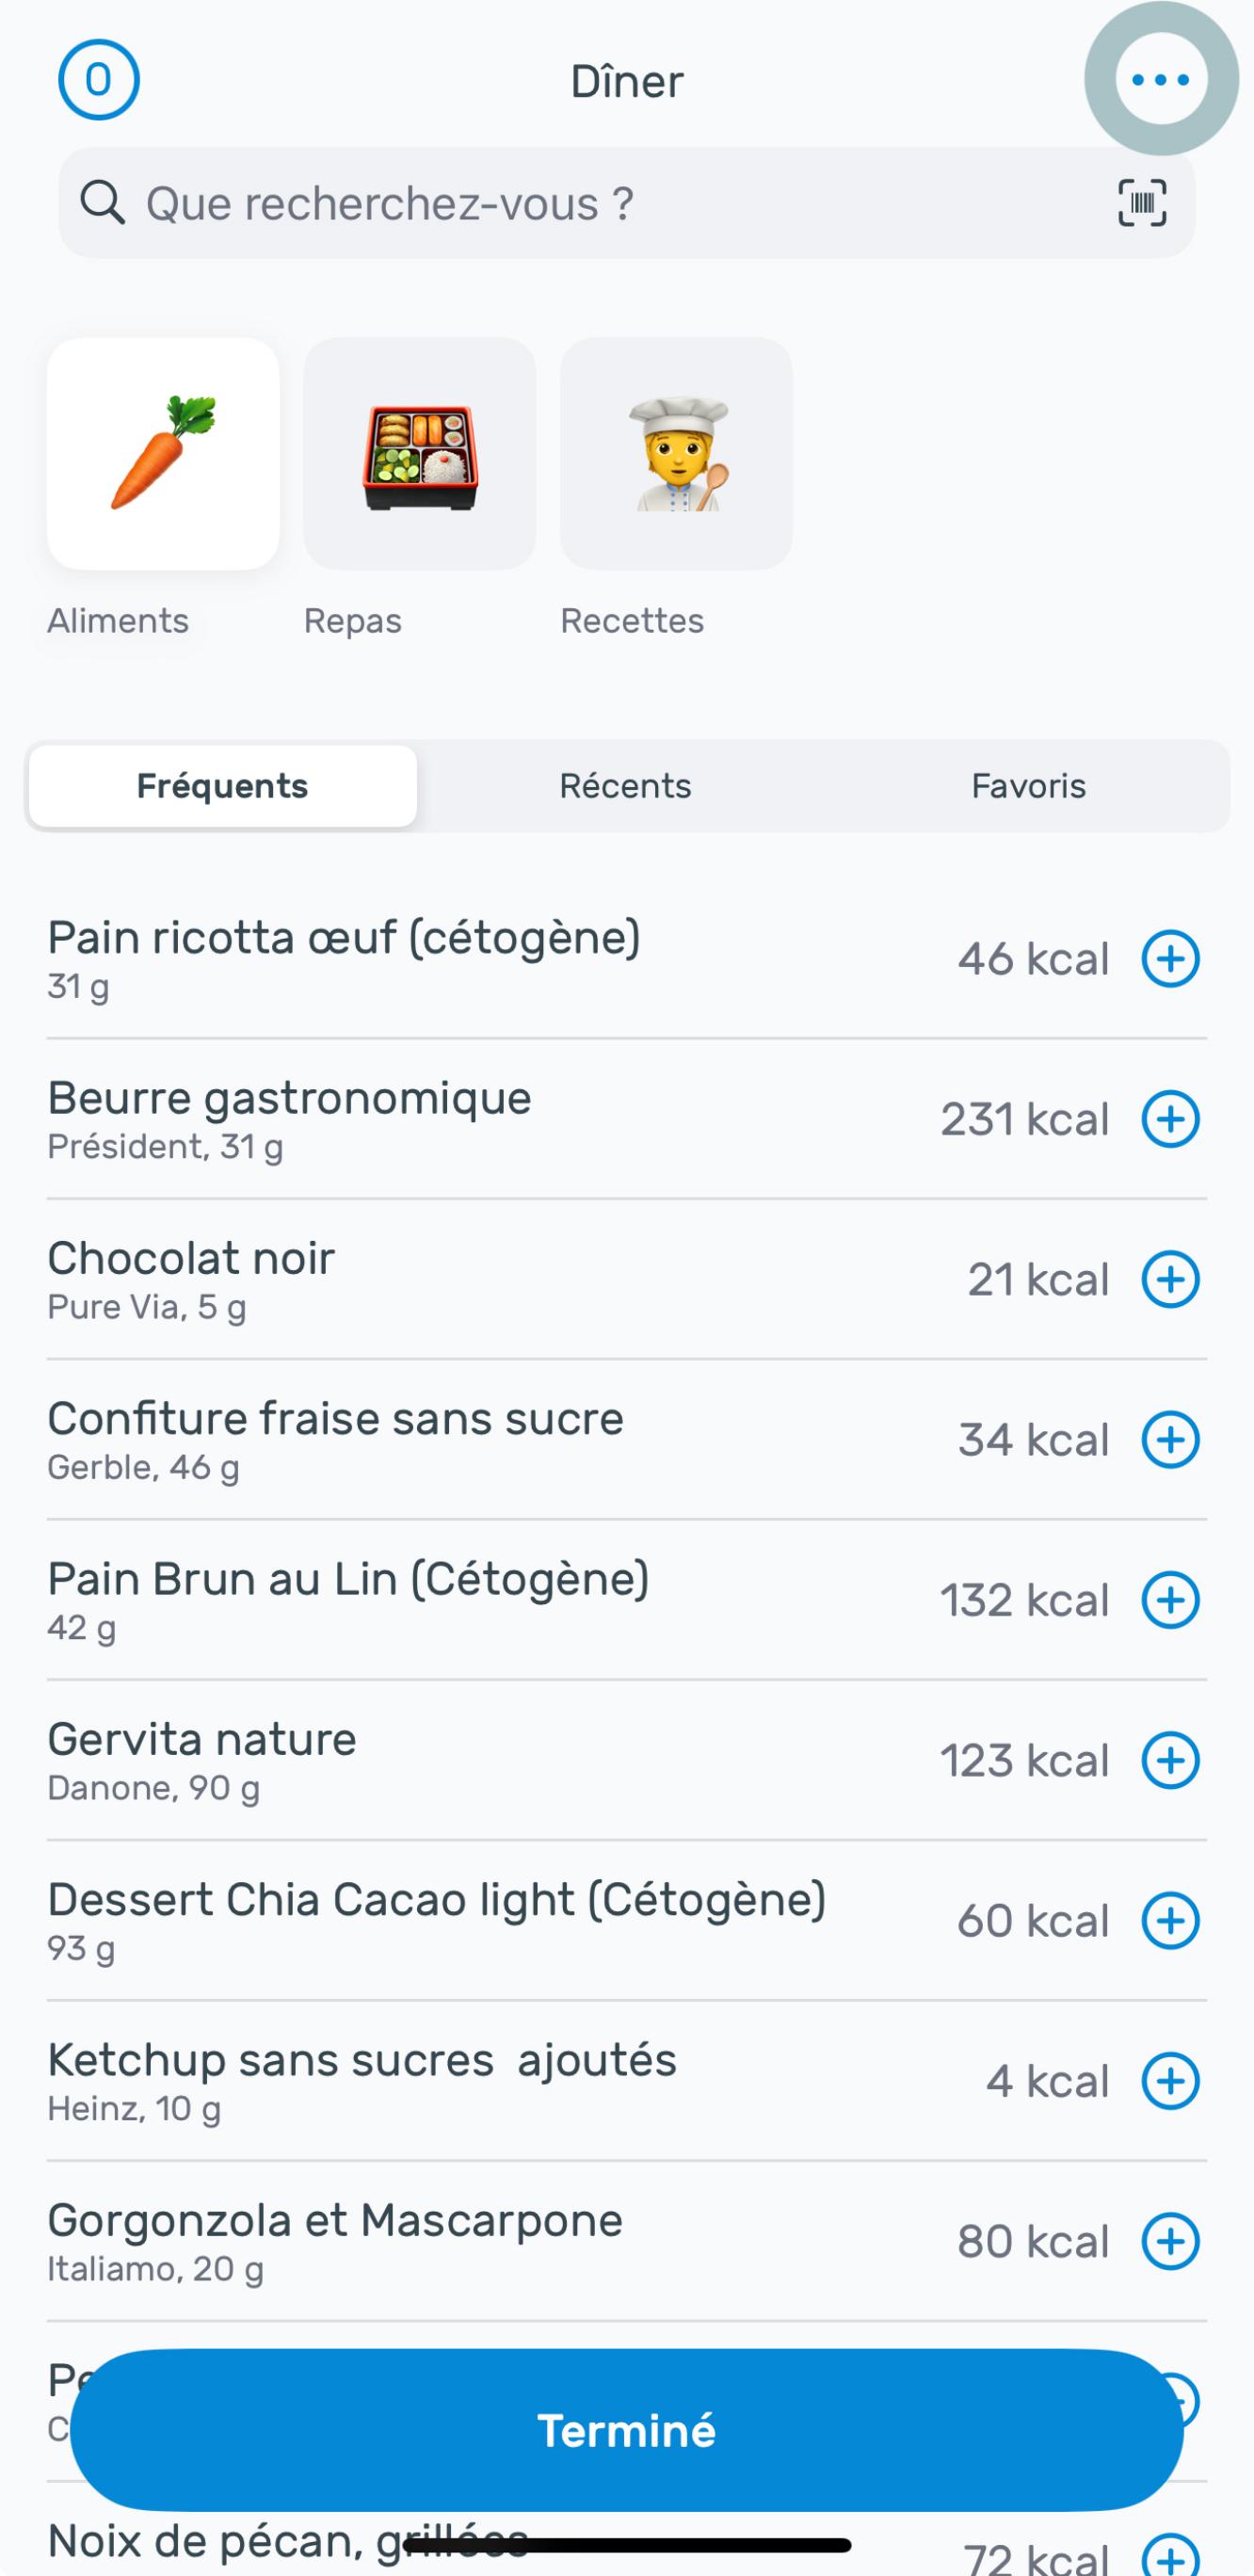This screenshot has height=2576, width=1254.
Task: Choose the Repas bento box category
Action: pos(420,454)
